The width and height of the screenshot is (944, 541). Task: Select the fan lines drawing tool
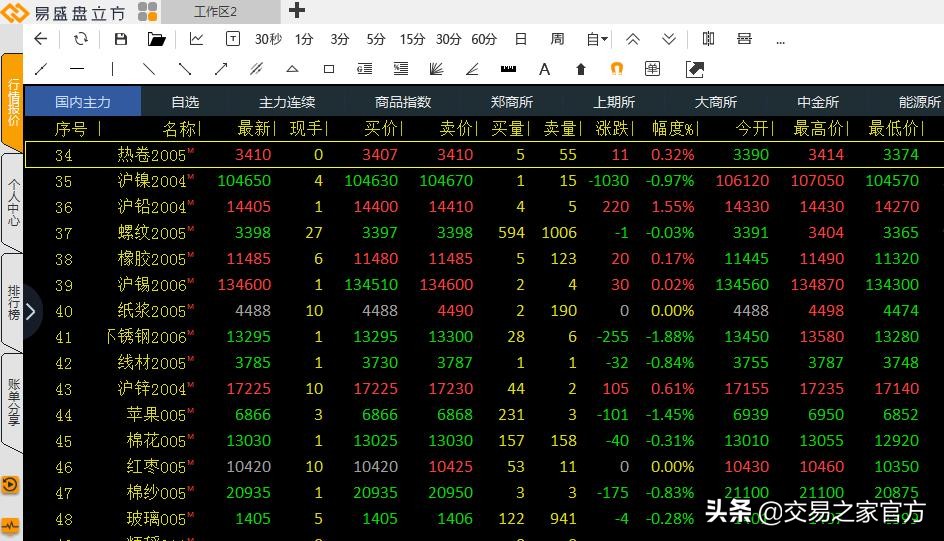click(x=436, y=69)
